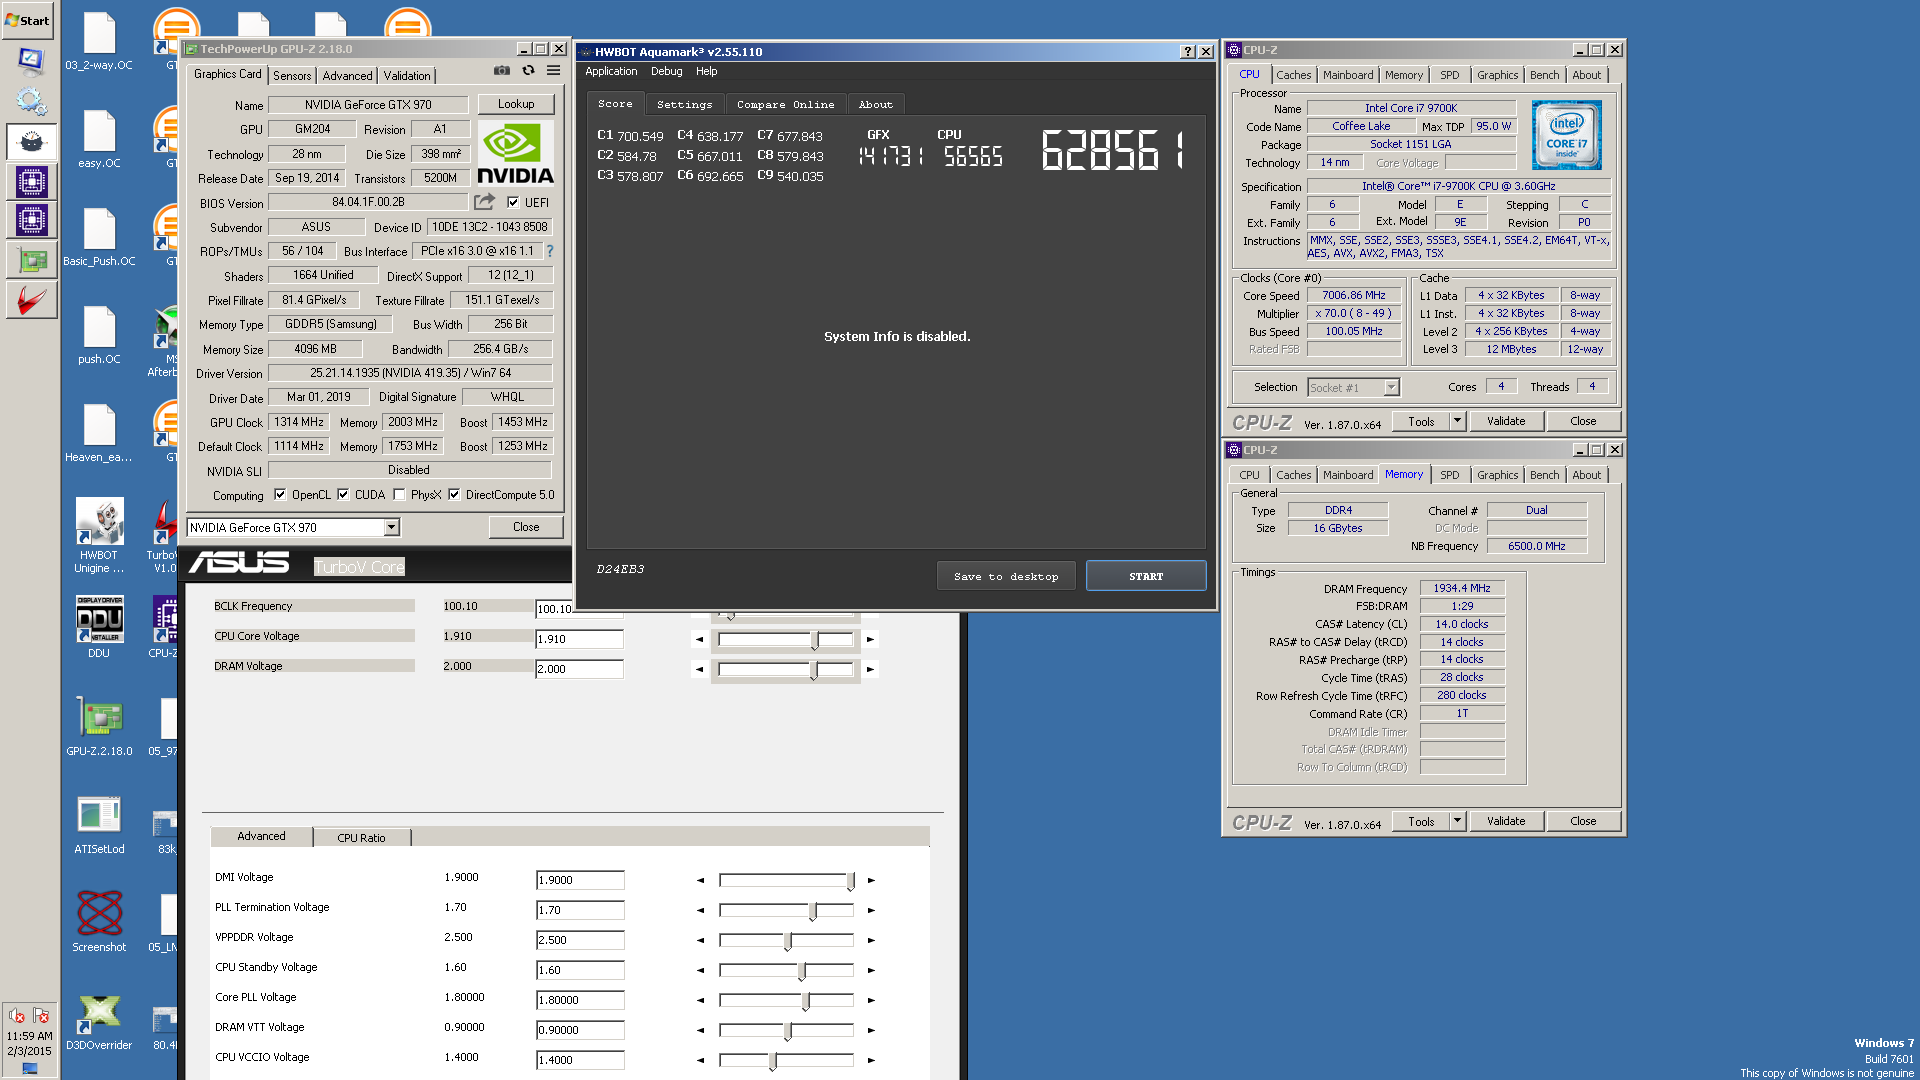Click the DRAM Voltage input field
This screenshot has height=1080, width=1920.
(x=580, y=669)
